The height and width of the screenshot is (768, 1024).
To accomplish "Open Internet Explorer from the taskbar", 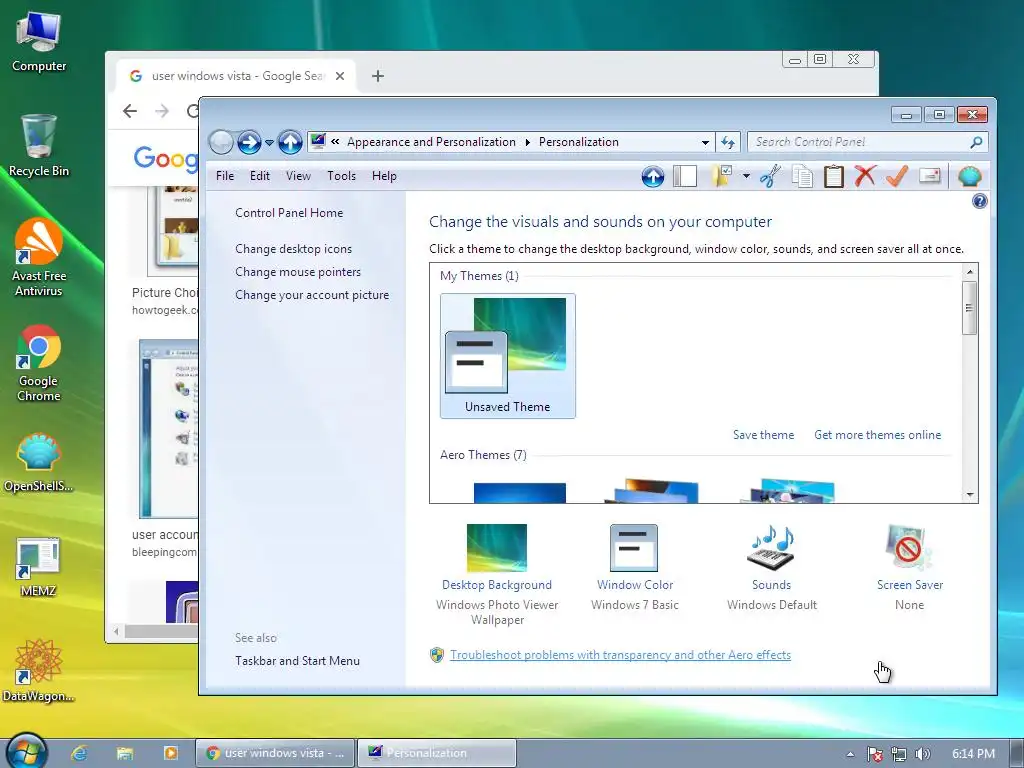I will click(x=80, y=754).
